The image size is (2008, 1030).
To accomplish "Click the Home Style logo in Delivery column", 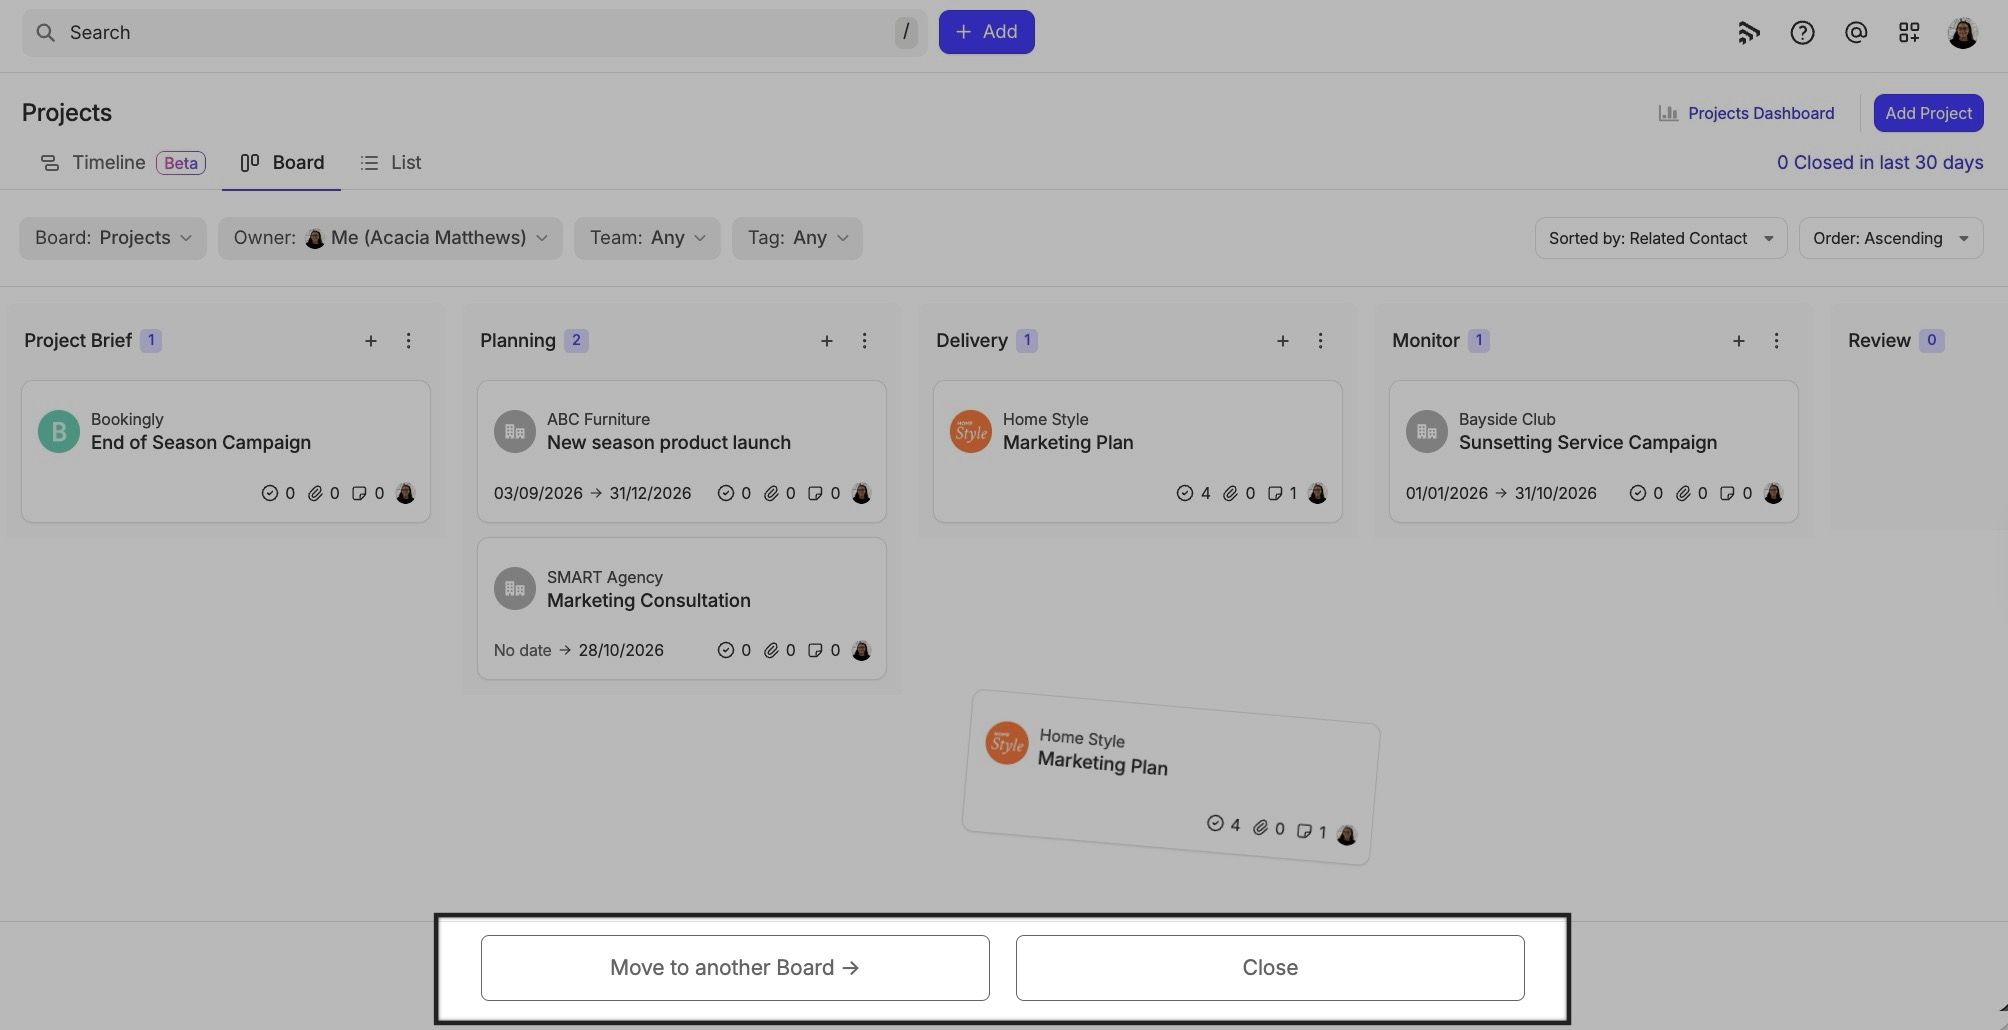I will [971, 432].
